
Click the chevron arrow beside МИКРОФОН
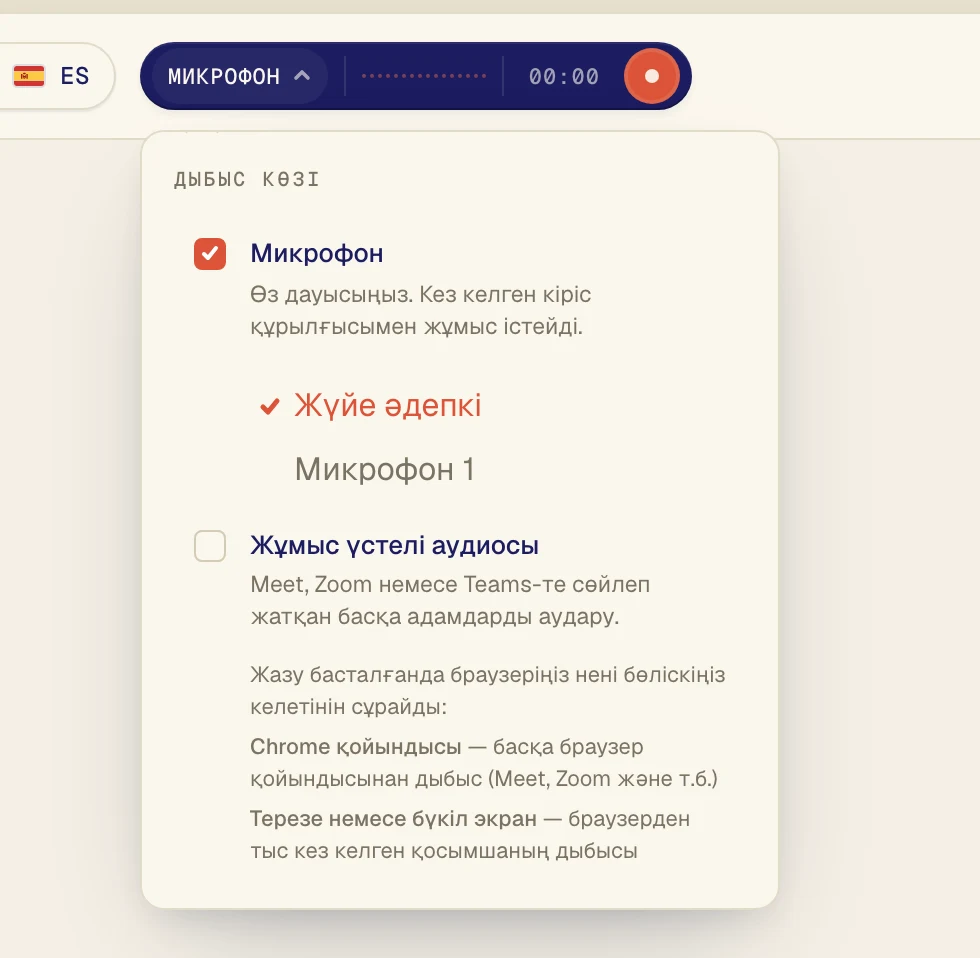[302, 76]
